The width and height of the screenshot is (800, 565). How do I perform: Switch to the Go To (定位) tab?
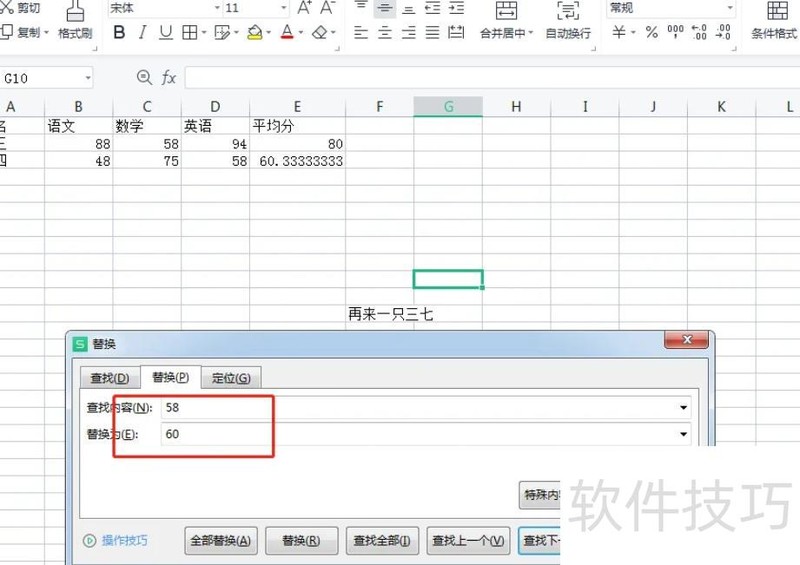(x=231, y=378)
